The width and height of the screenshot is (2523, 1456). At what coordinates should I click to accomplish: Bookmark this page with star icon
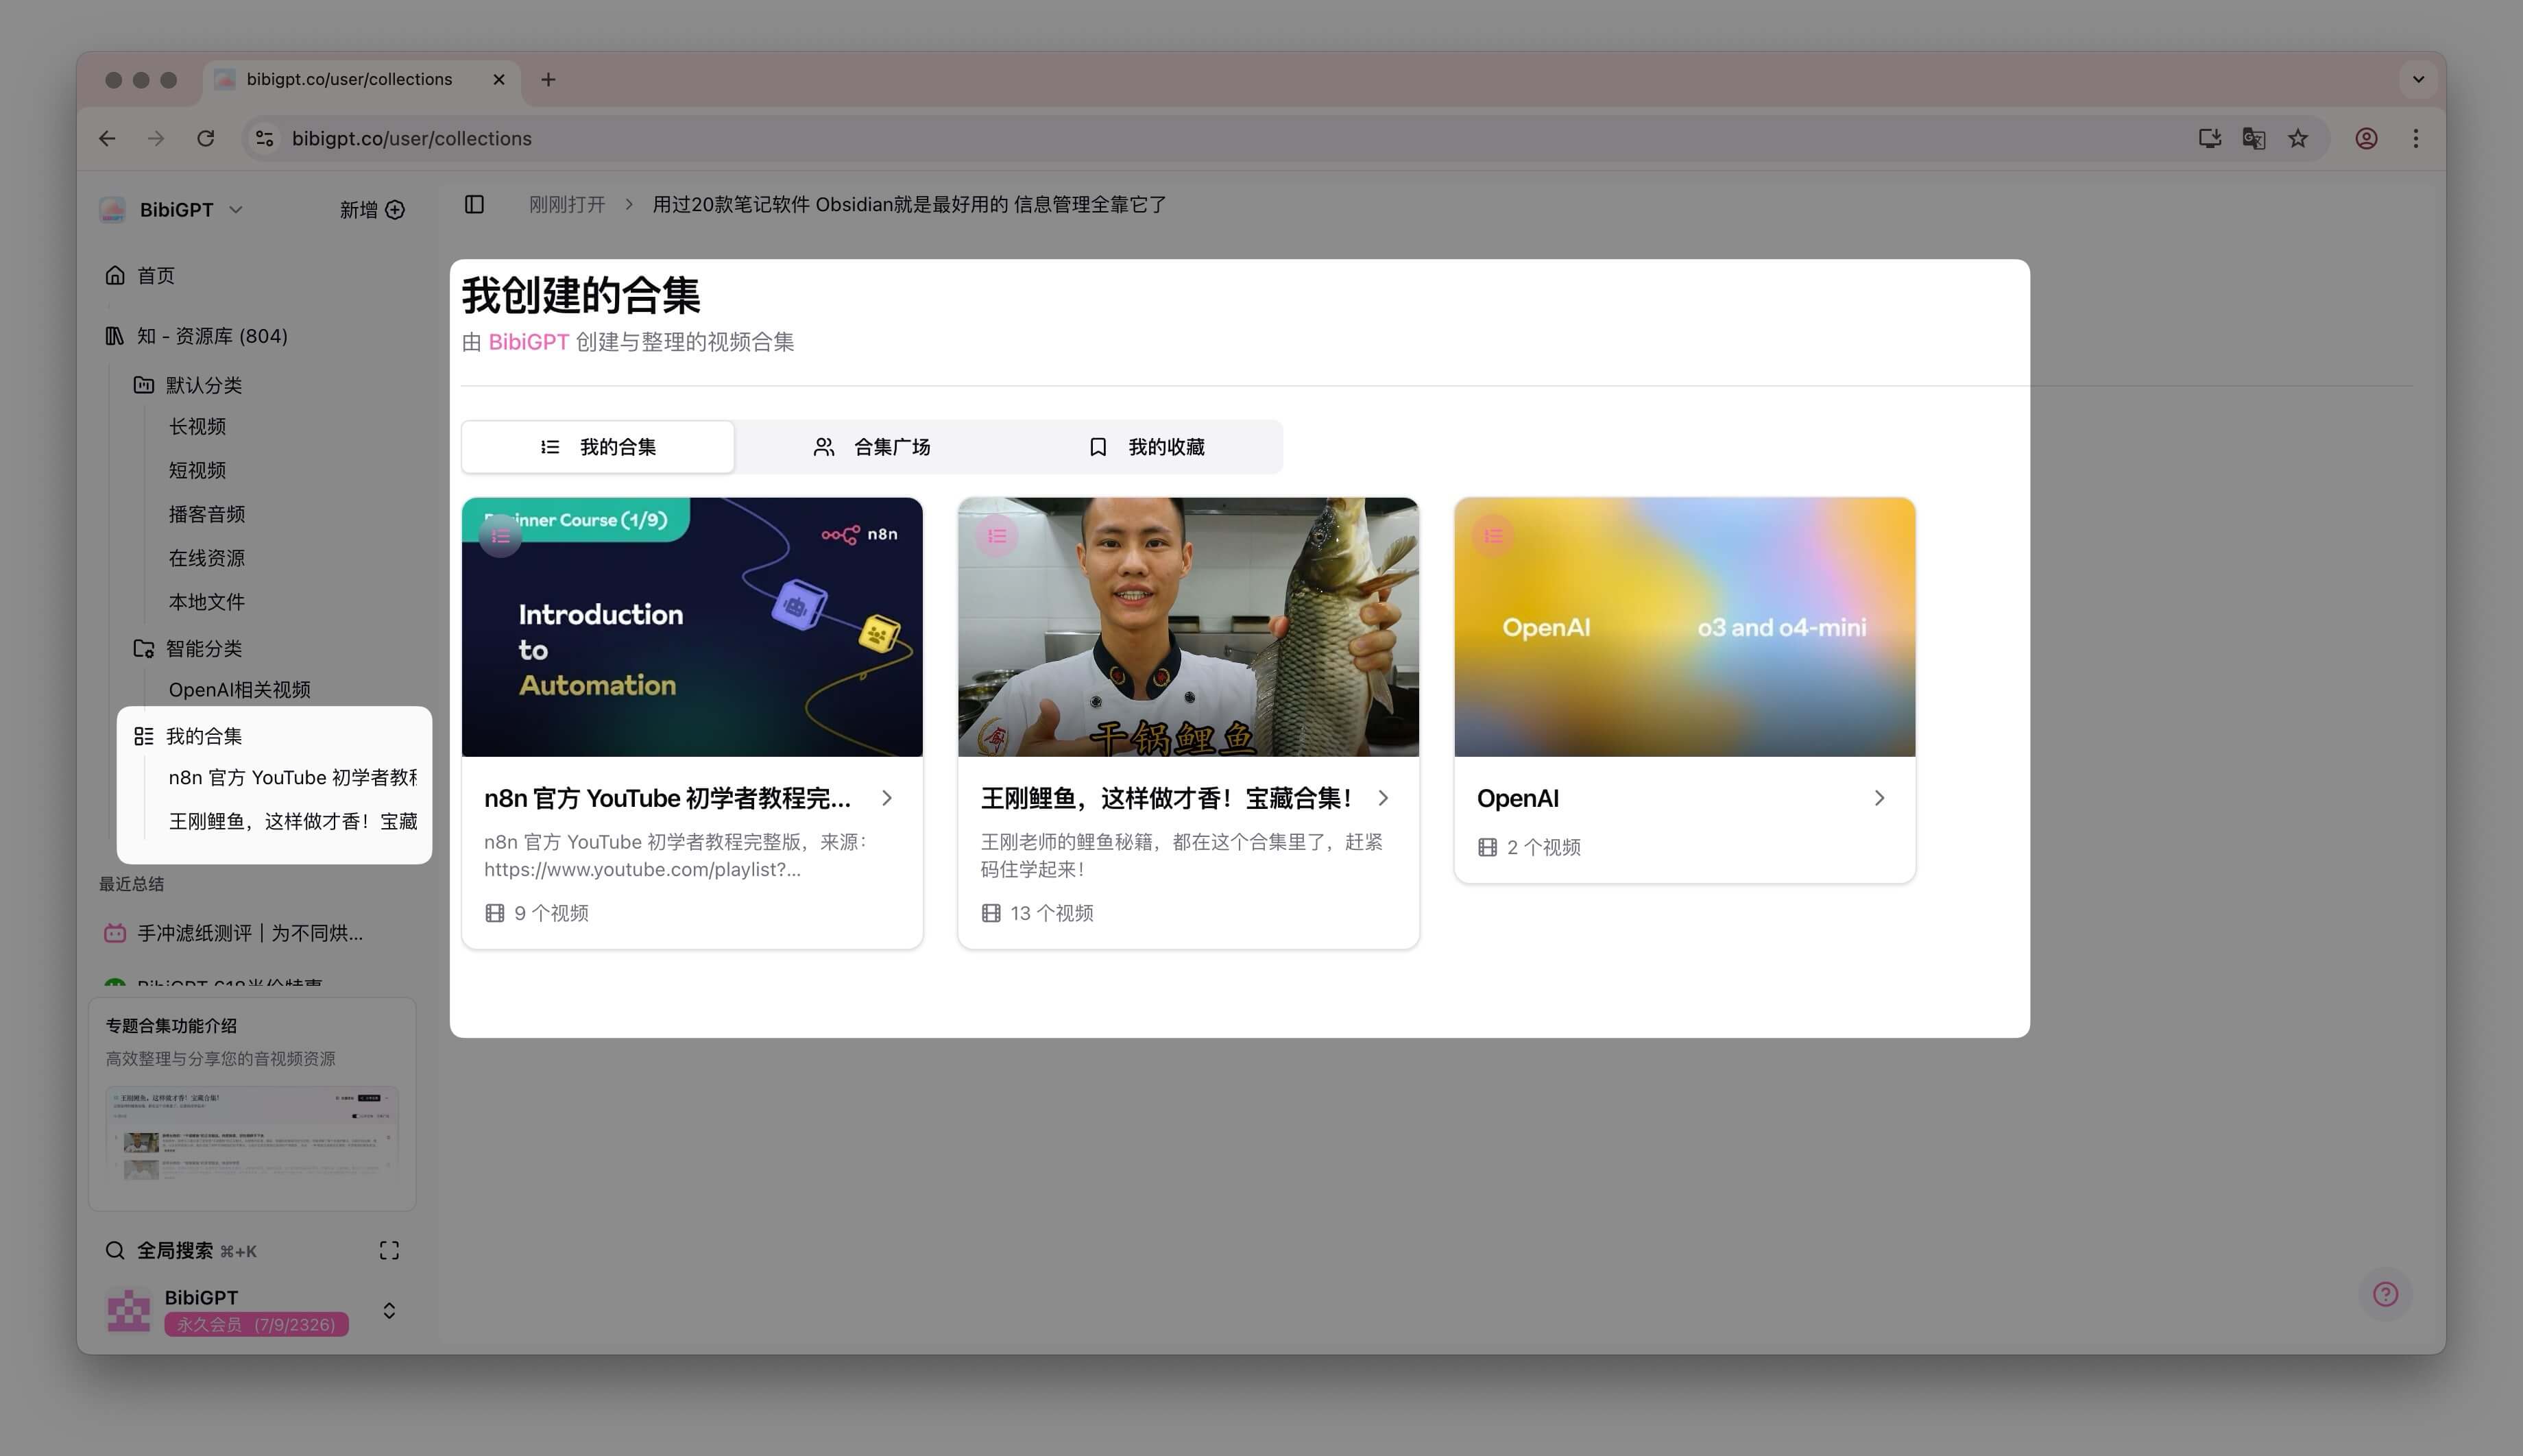[2298, 138]
